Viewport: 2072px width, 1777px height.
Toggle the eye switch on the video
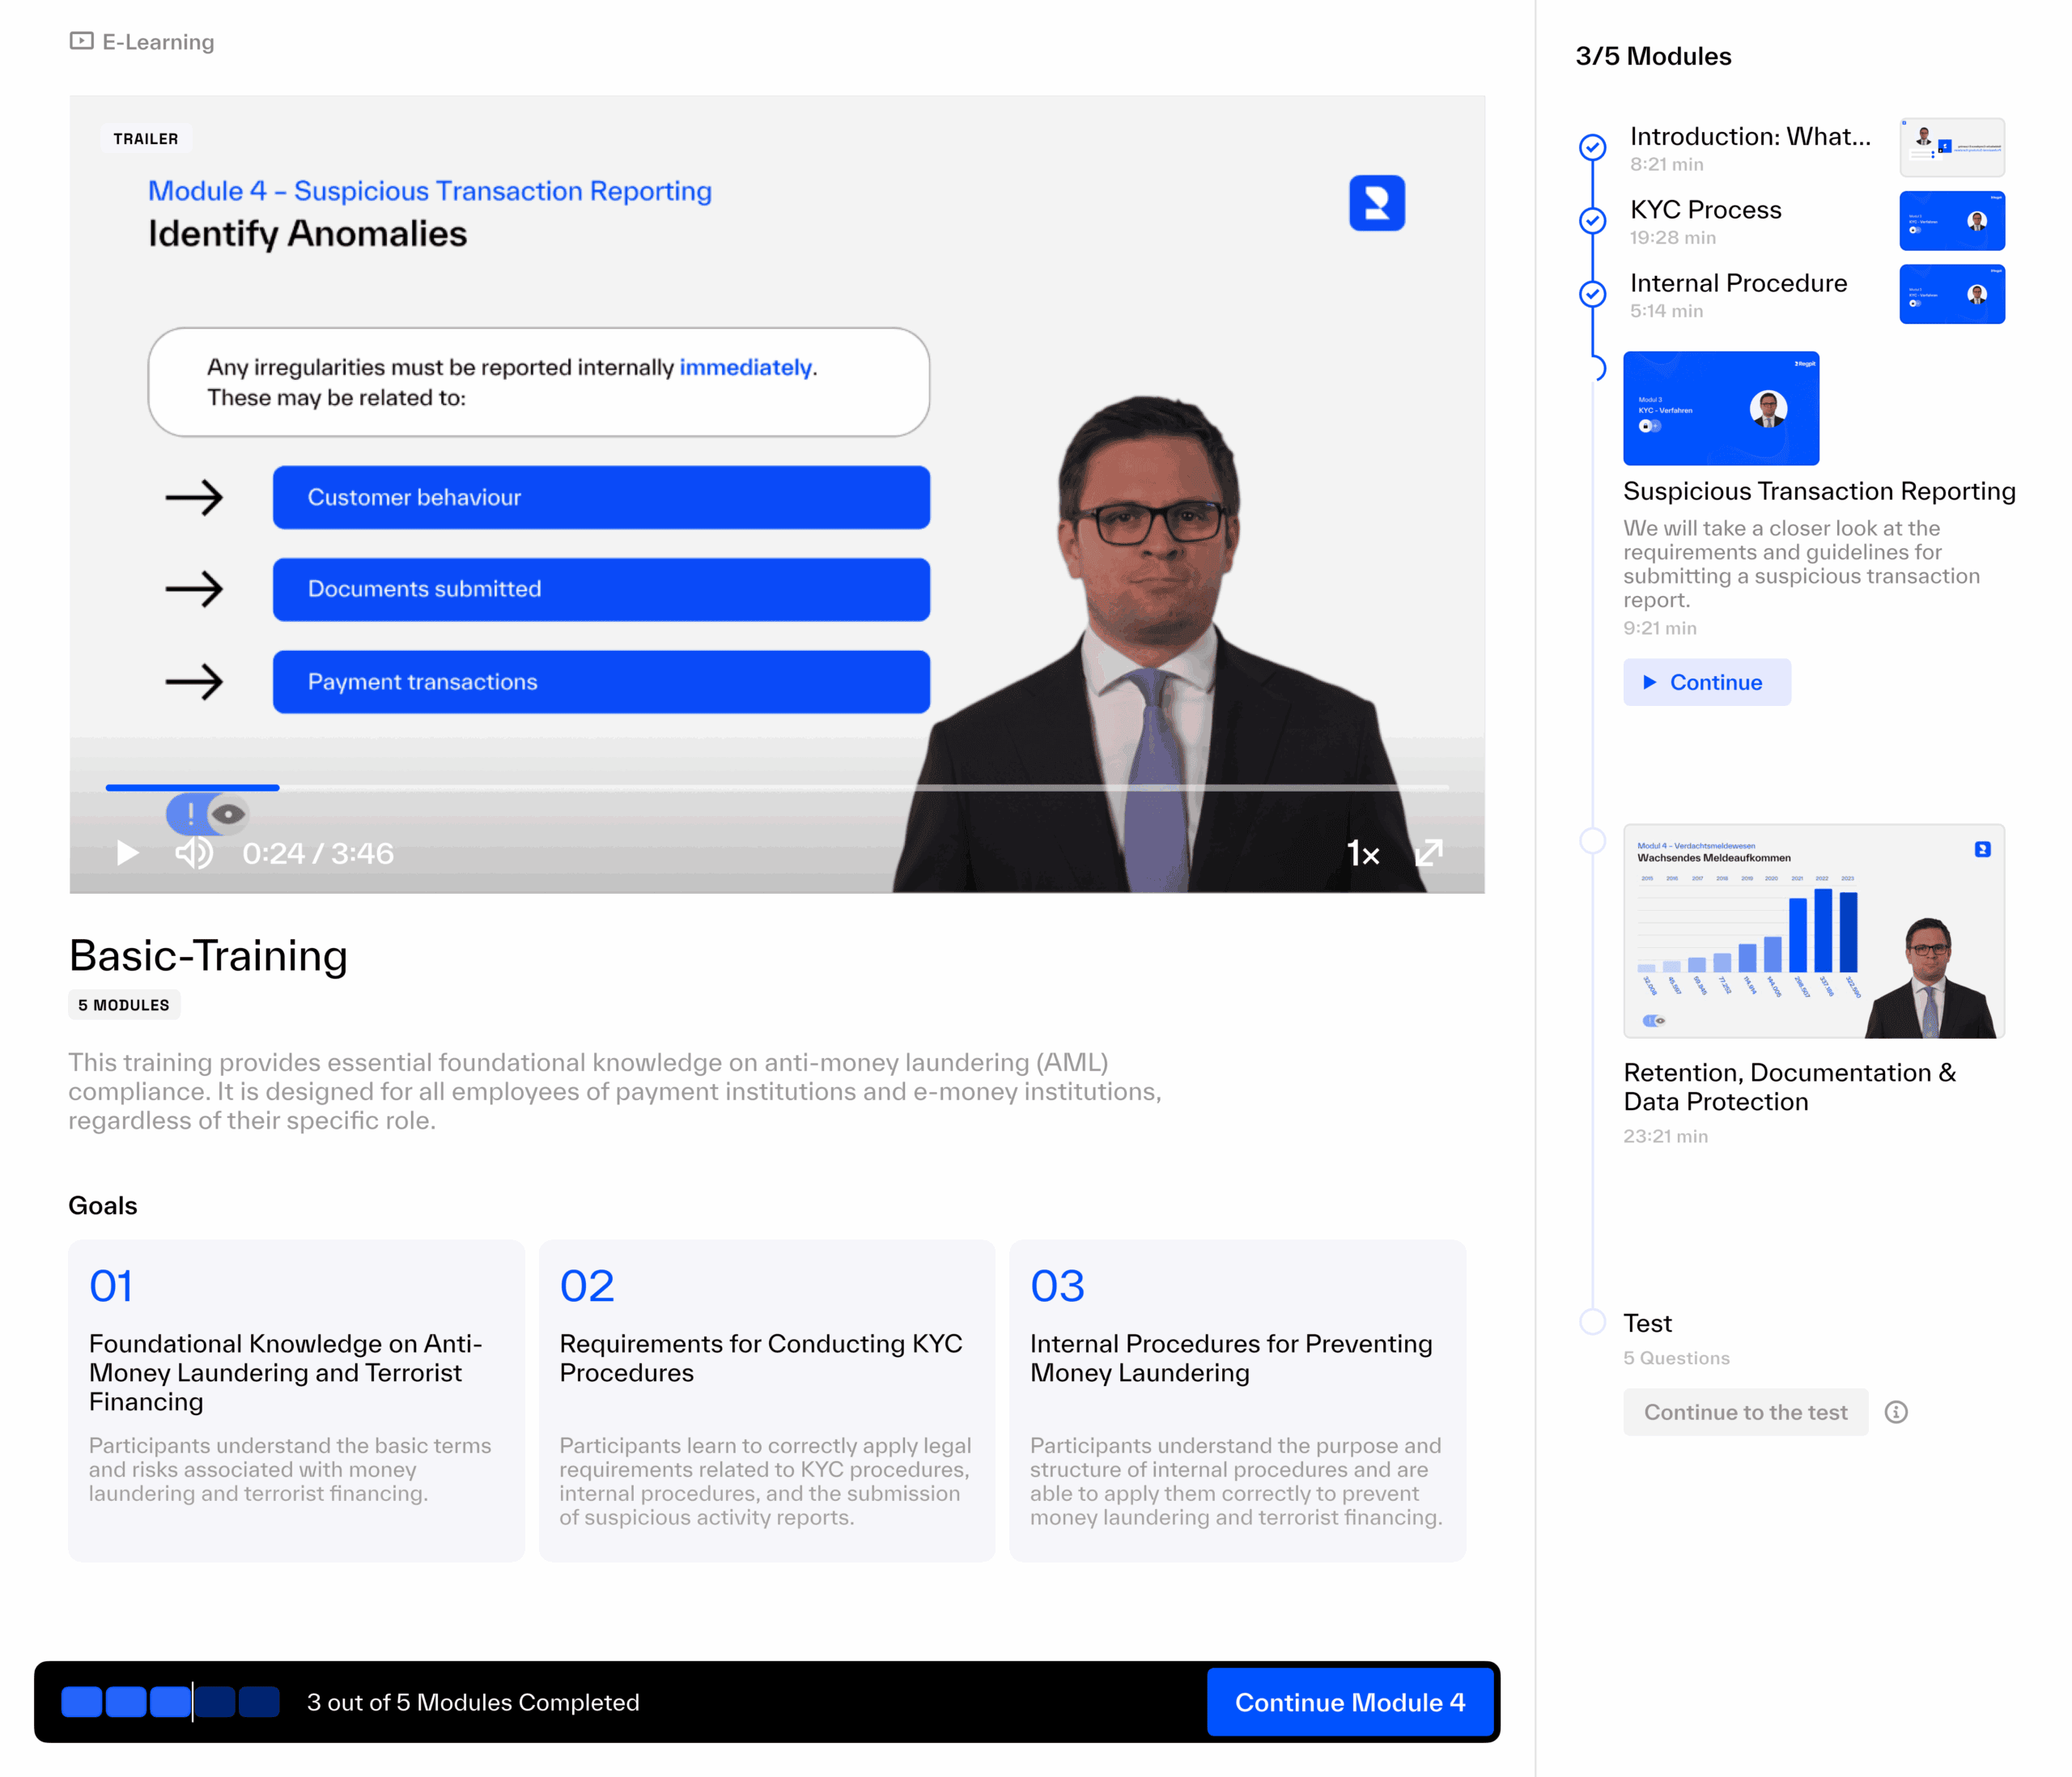click(x=208, y=814)
